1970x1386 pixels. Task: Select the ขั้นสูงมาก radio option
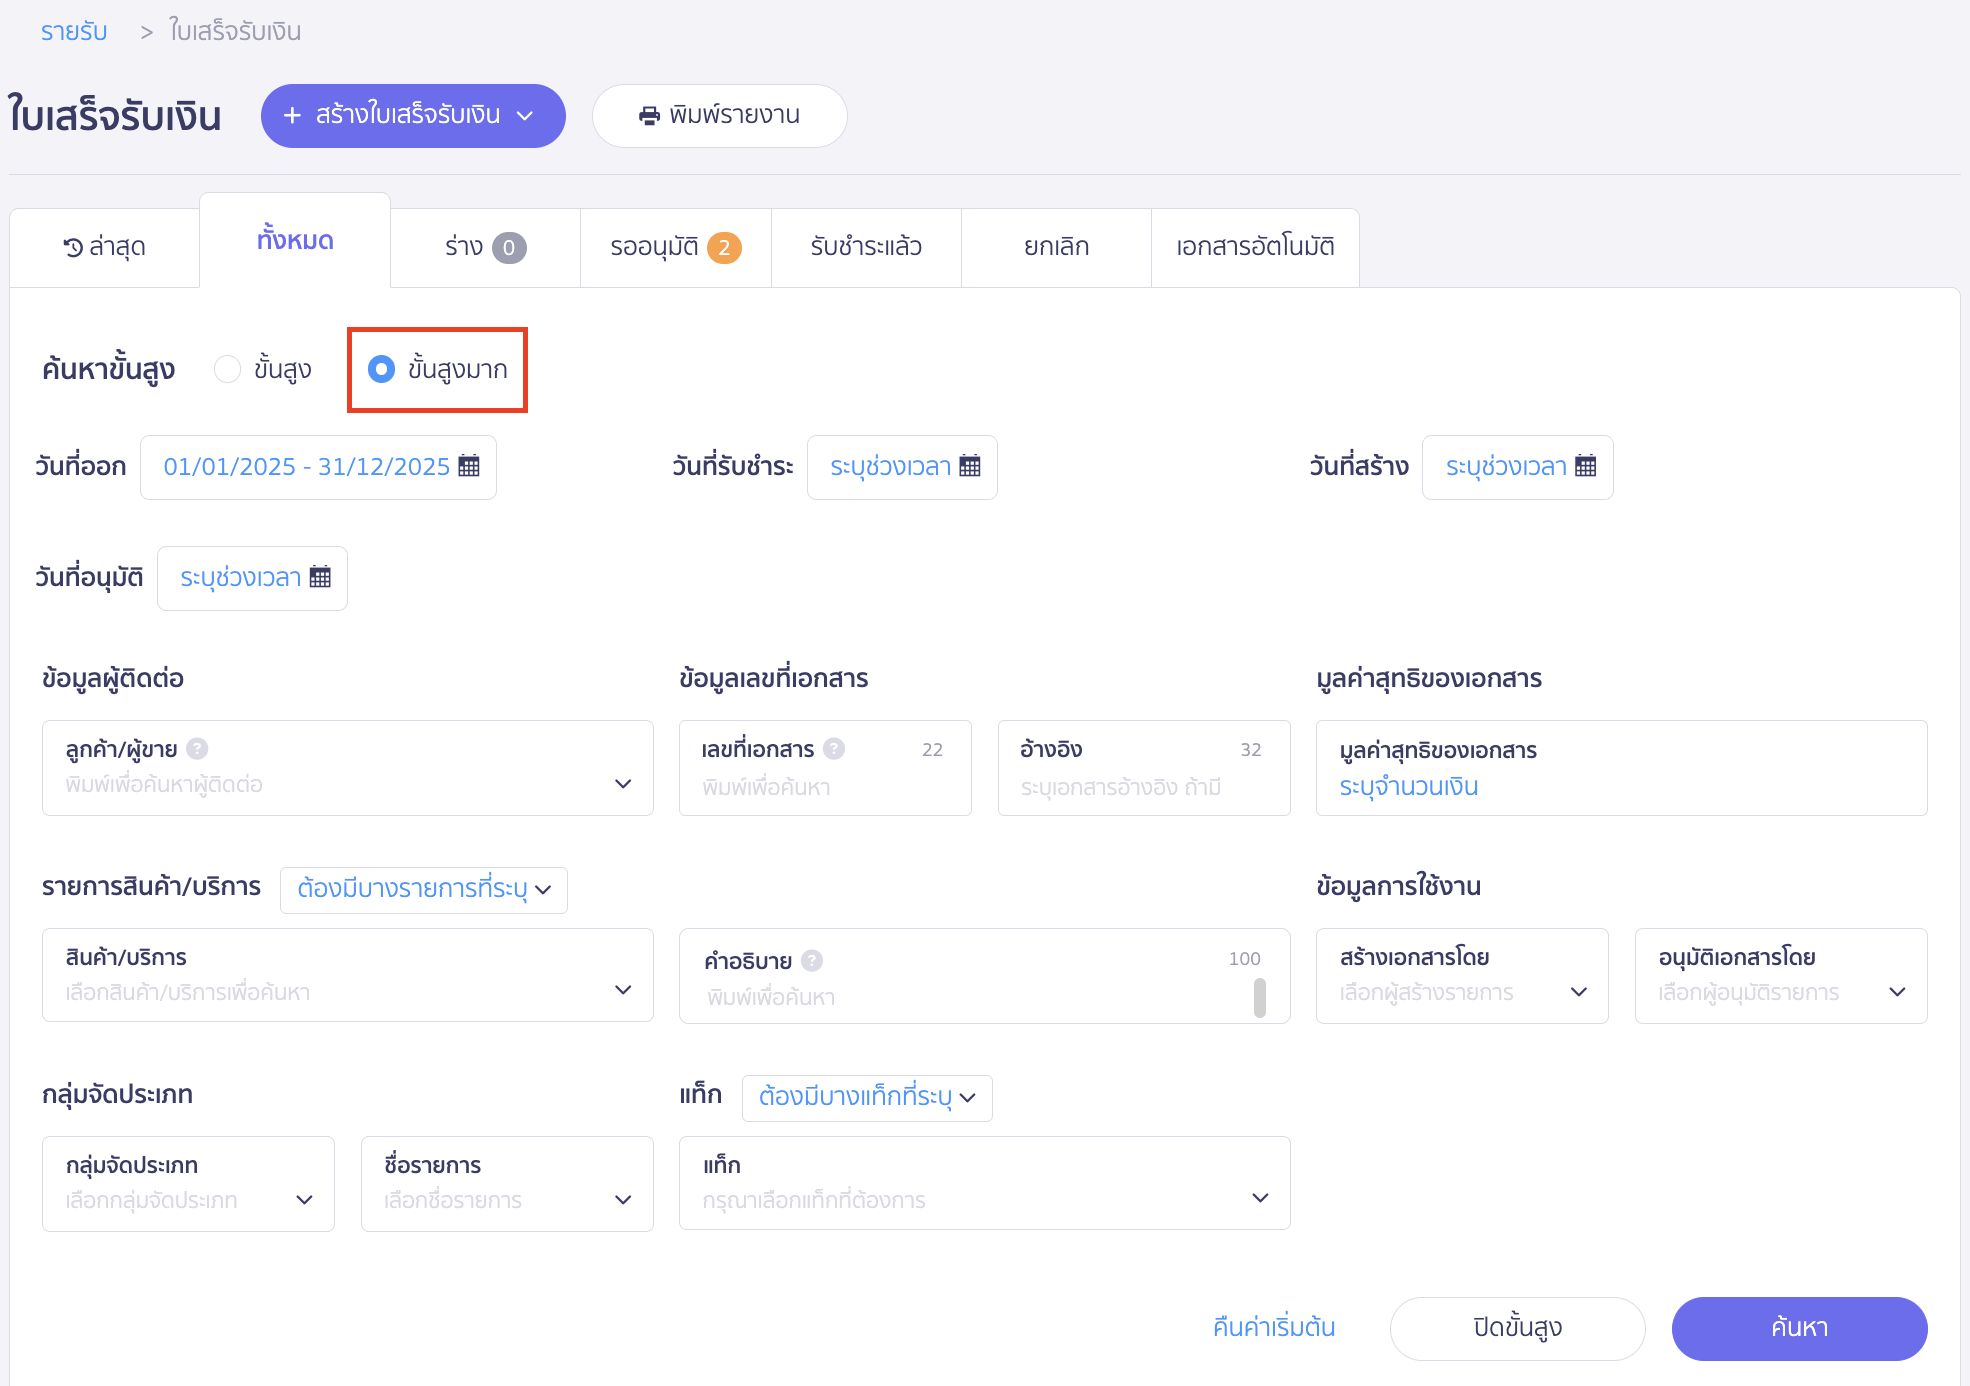(x=381, y=369)
